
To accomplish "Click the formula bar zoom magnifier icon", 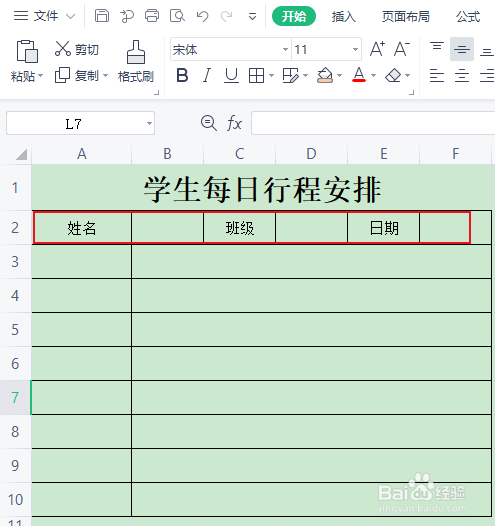I will [209, 123].
